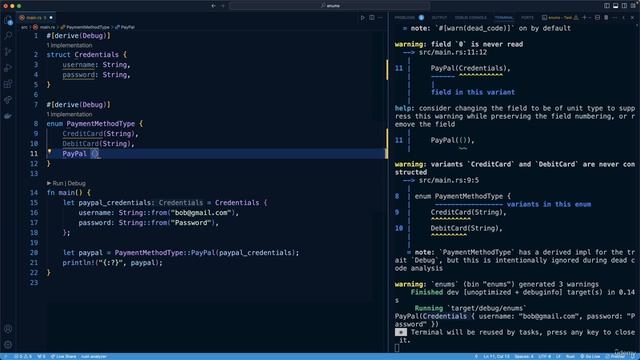Open the src/main.rs:11:12 link in the terminal
The width and height of the screenshot is (640, 360).
[x=453, y=52]
